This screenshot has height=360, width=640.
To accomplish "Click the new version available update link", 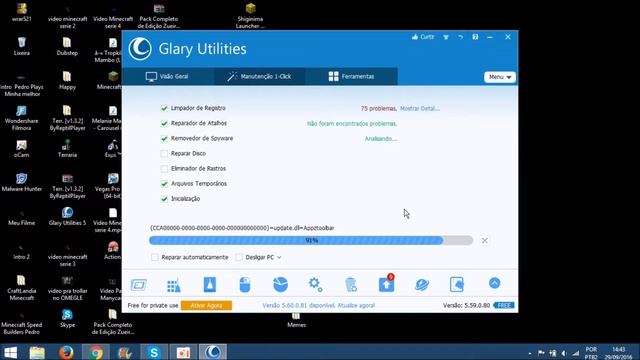I will coord(318,305).
